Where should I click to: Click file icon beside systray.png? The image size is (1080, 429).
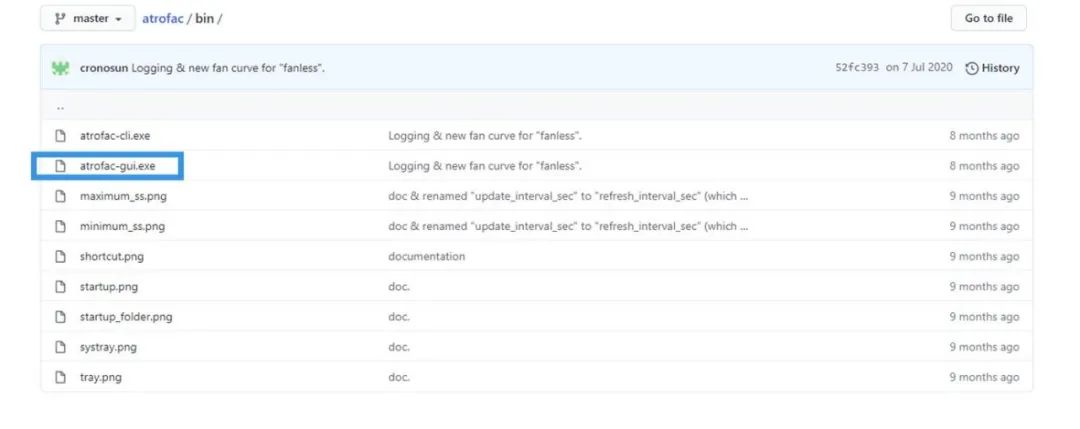coord(60,347)
